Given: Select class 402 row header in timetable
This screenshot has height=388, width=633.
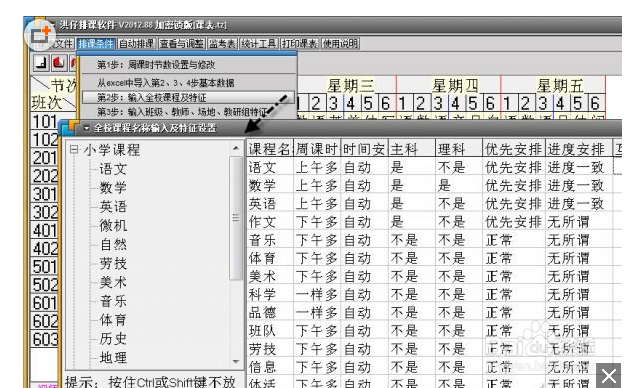Looking at the screenshot, I should 45,249.
